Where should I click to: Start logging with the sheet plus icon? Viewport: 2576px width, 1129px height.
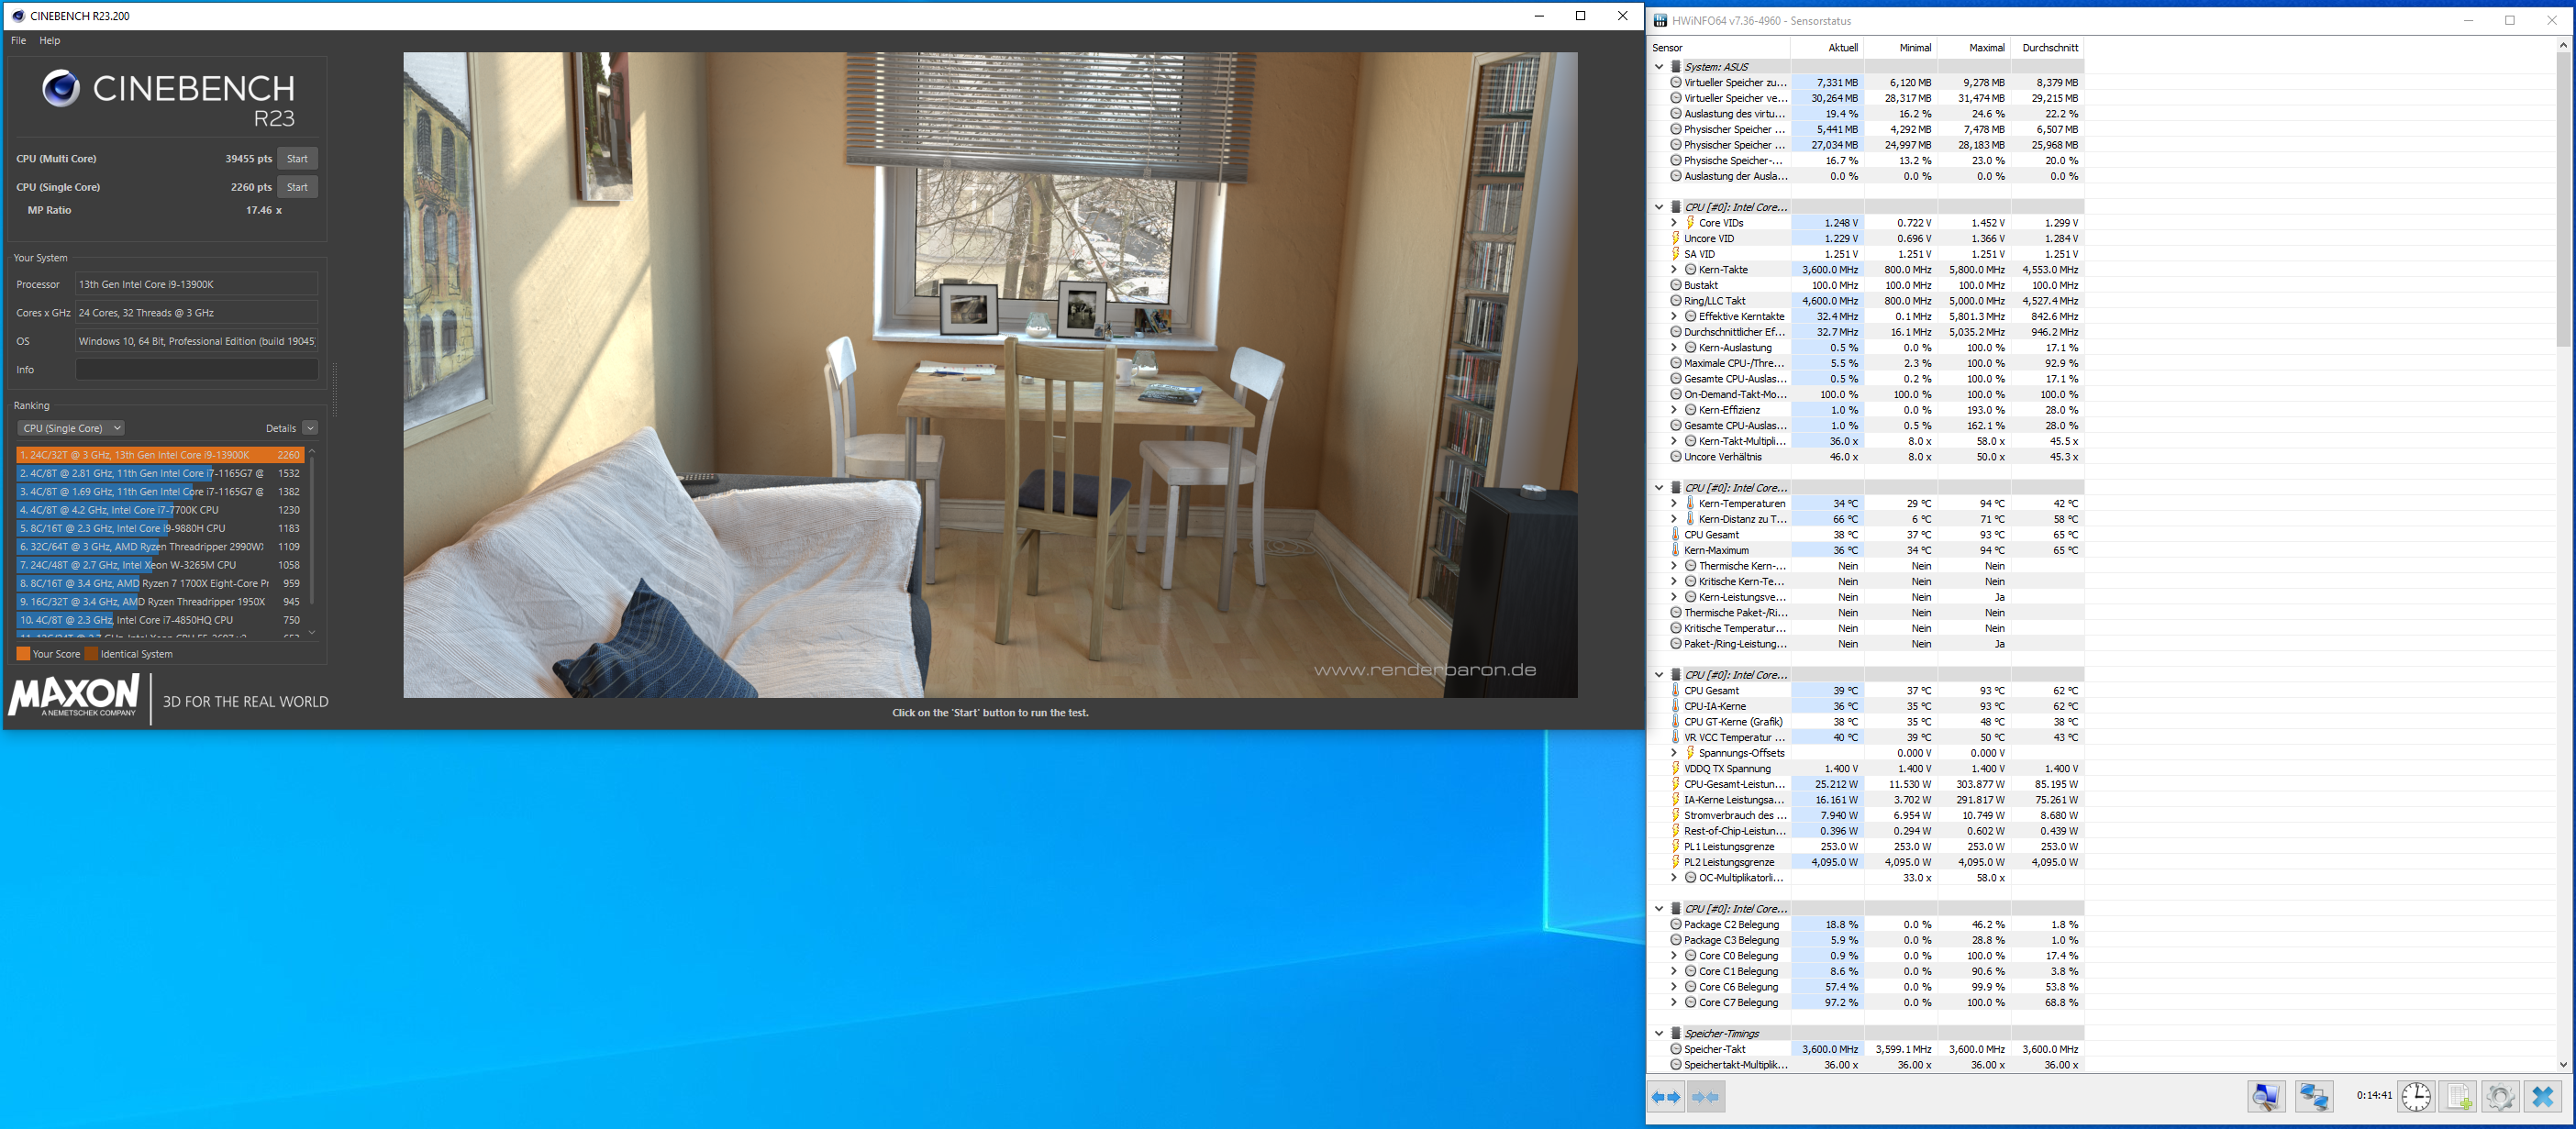tap(2459, 1097)
